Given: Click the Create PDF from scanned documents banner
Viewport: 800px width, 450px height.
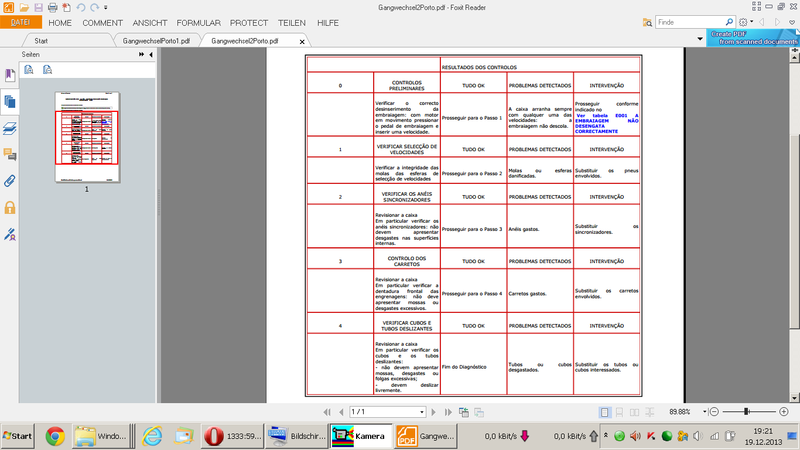Looking at the screenshot, I should coord(753,37).
